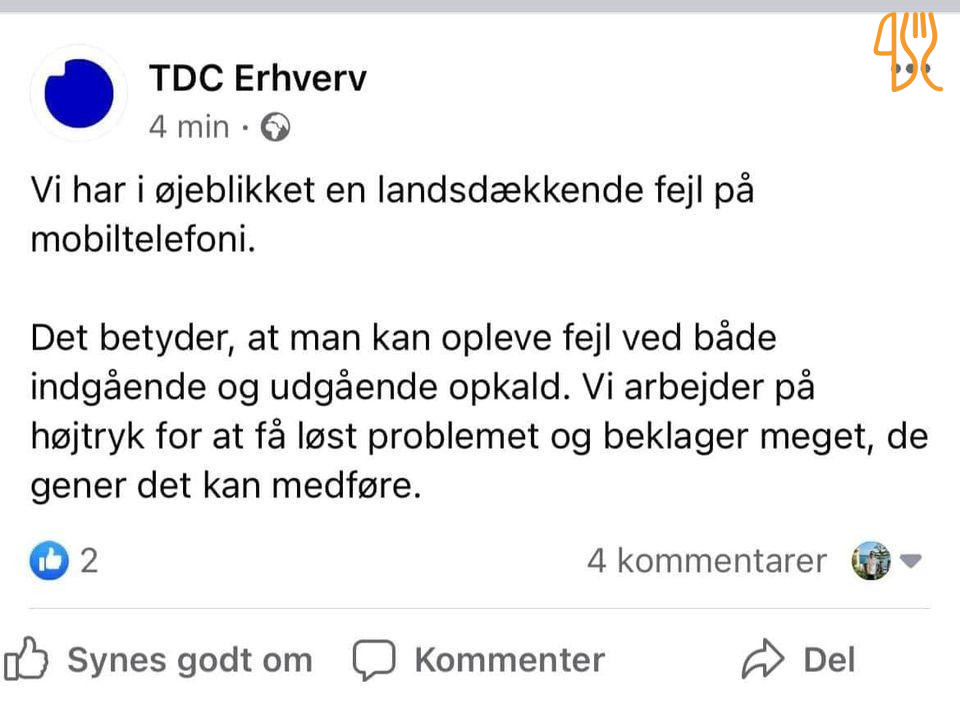
Task: Select the Kommenter button text
Action: pos(509,660)
